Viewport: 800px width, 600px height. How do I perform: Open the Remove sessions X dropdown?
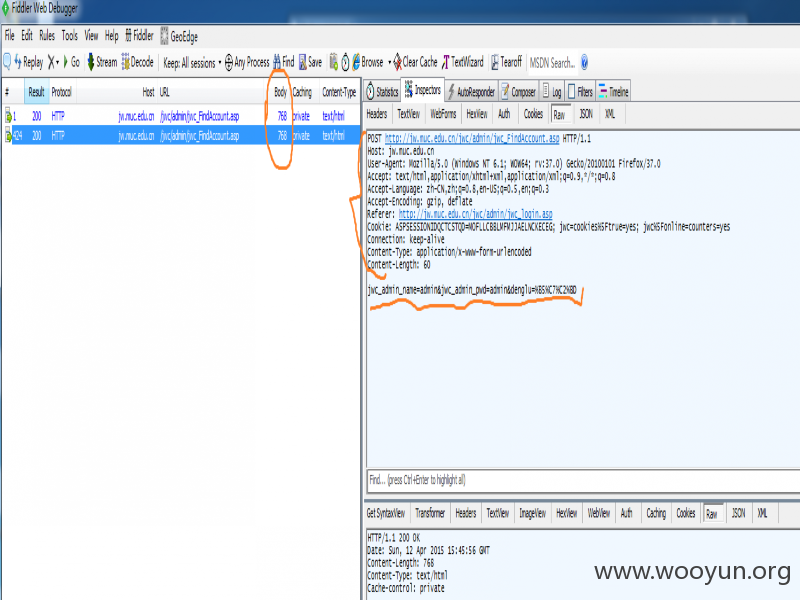tap(54, 62)
